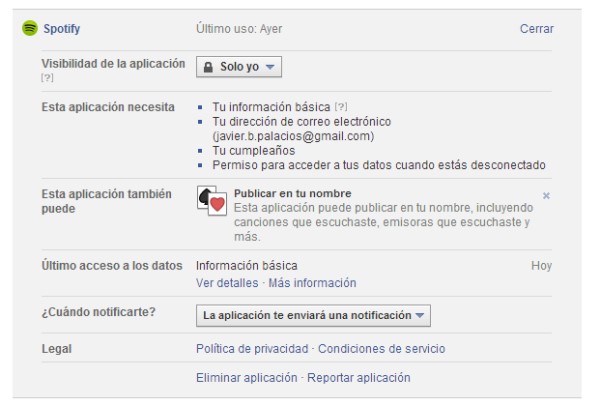
Task: Open the Ver detalles link
Action: [x=227, y=283]
